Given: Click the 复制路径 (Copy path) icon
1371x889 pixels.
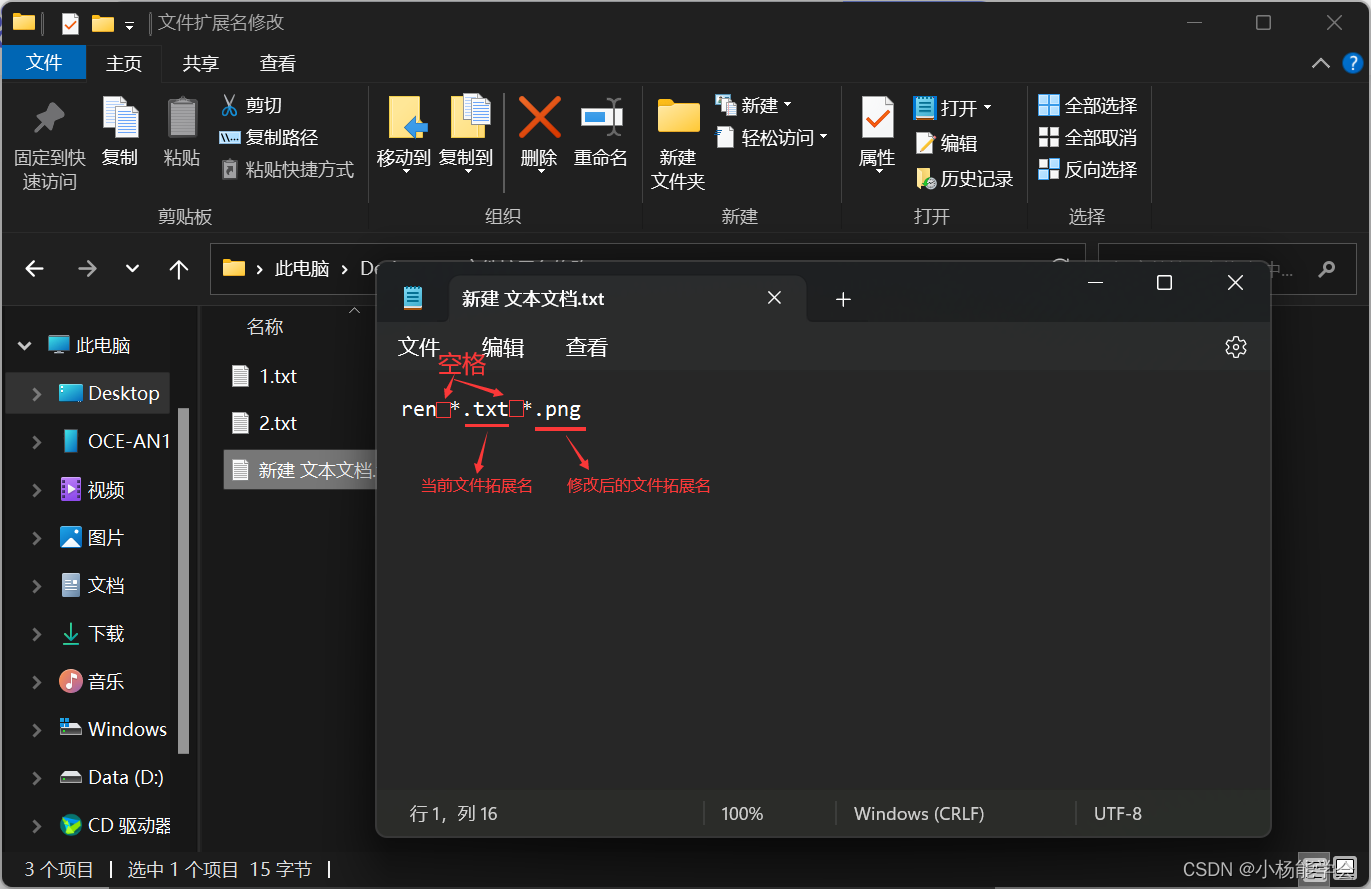Looking at the screenshot, I should click(232, 136).
